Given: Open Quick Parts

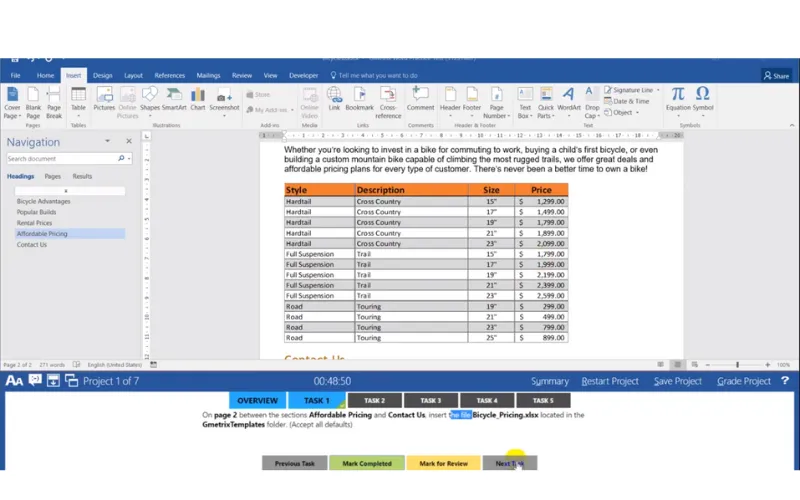Looking at the screenshot, I should 545,103.
